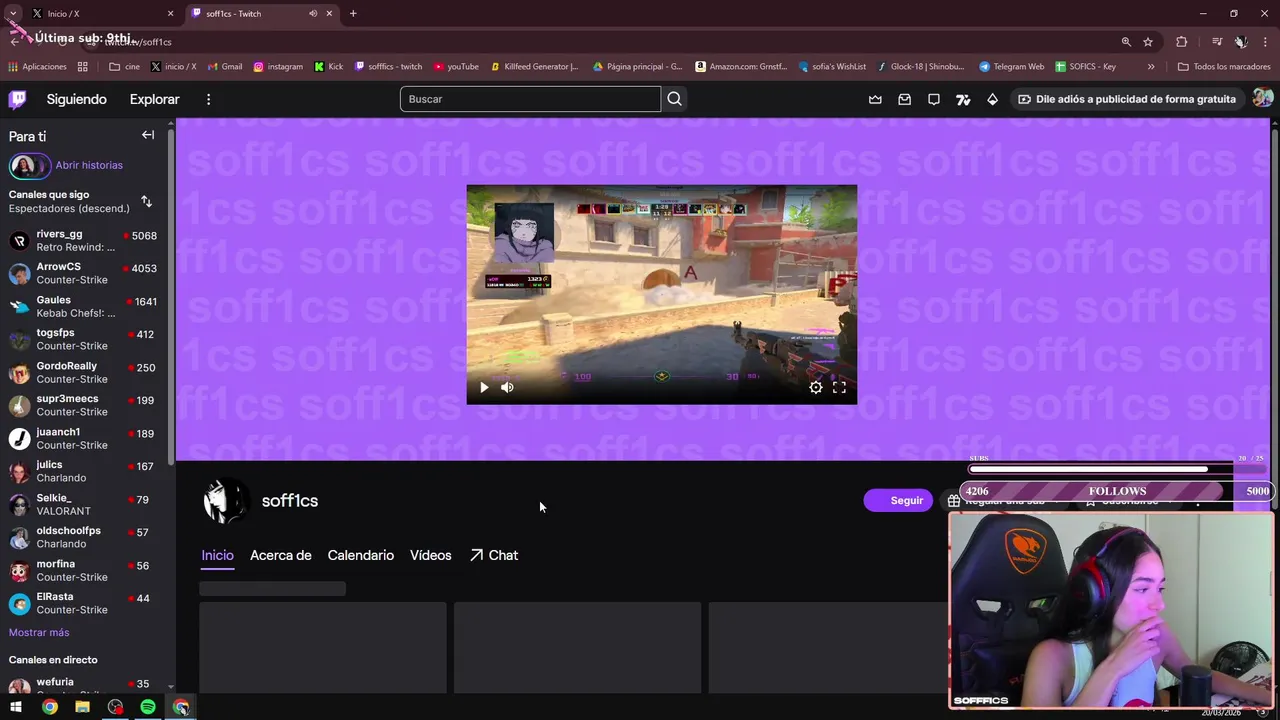Click the Twitch home logo
The width and height of the screenshot is (1280, 720).
pos(17,99)
